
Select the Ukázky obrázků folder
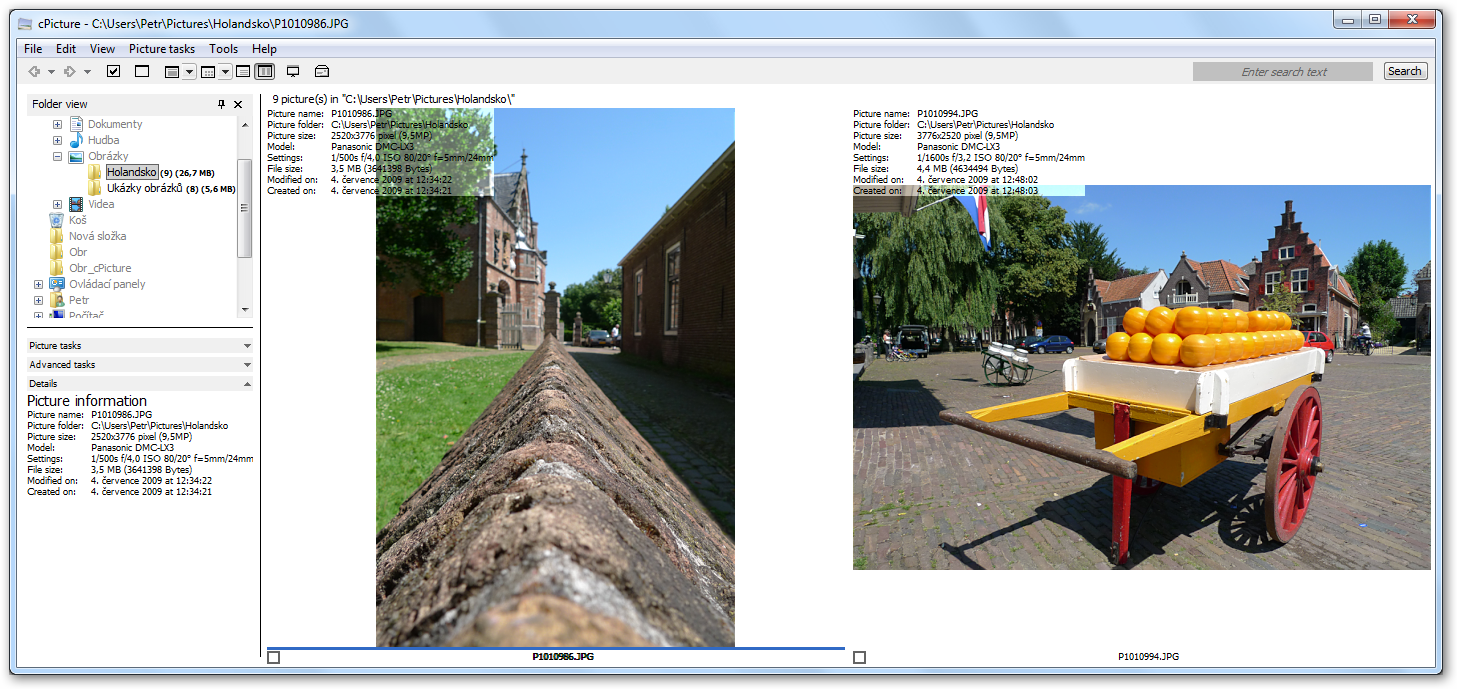tap(144, 188)
